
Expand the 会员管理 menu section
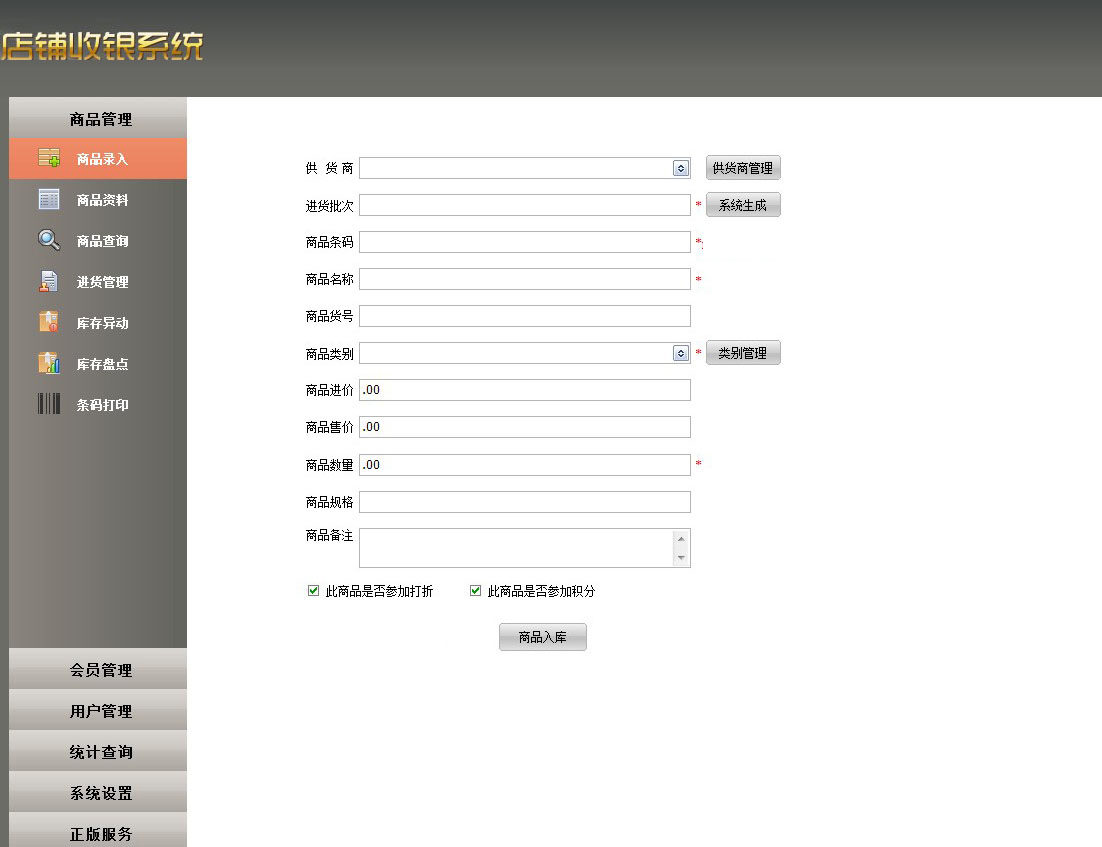pyautogui.click(x=98, y=669)
